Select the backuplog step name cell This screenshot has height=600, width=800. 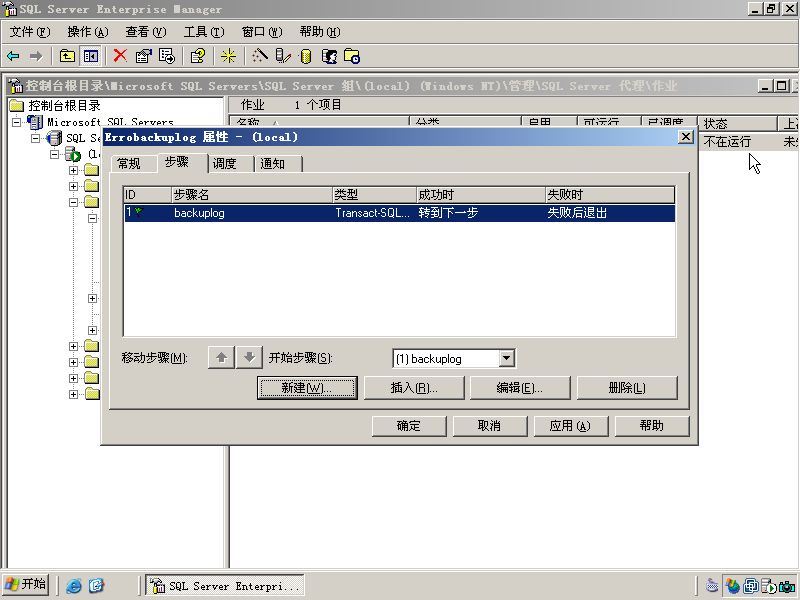tap(199, 213)
